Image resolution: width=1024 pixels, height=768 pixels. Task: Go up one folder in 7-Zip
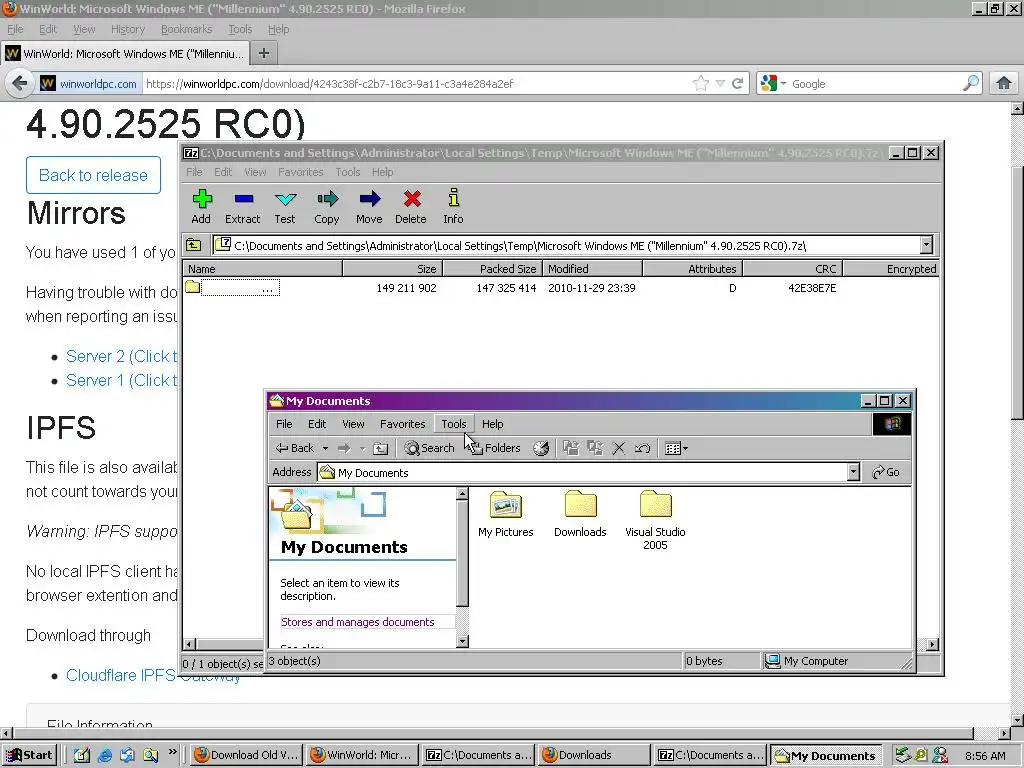pyautogui.click(x=194, y=246)
